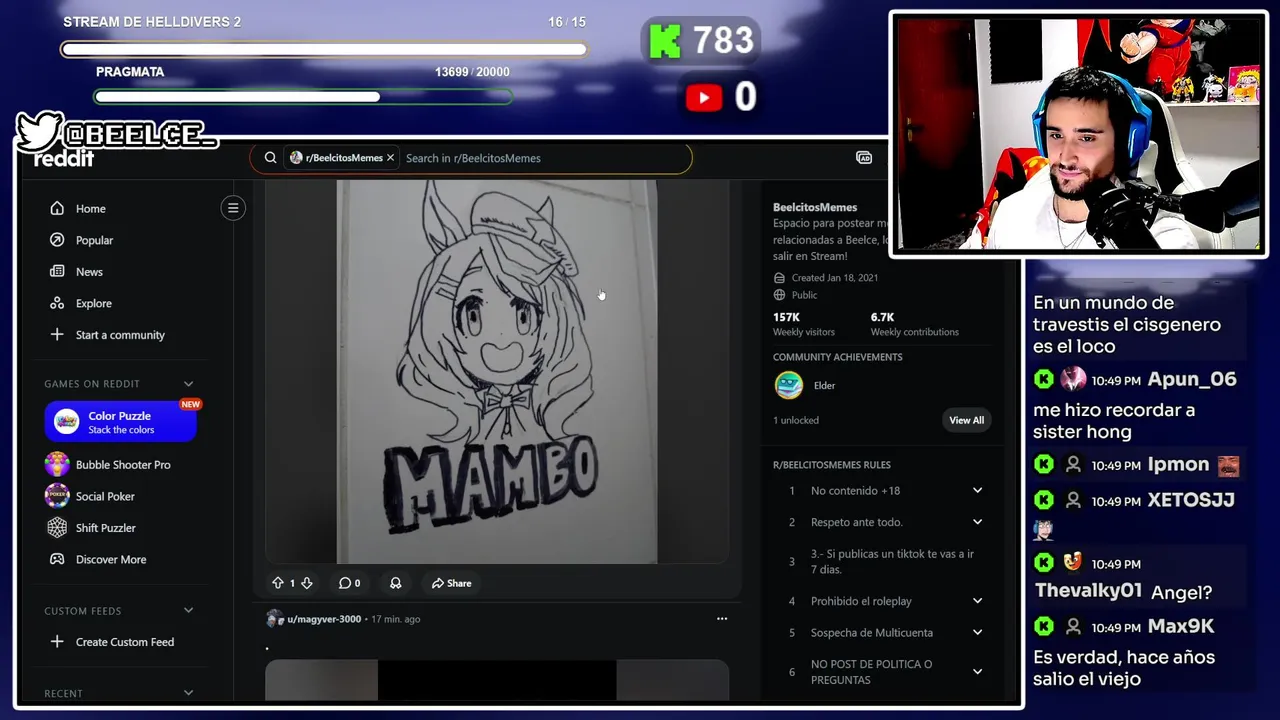Click magyver-3000's user avatar

pyautogui.click(x=274, y=619)
